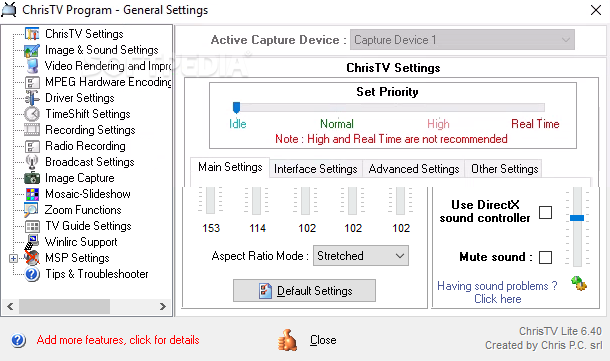610x361 pixels.
Task: Open the Active Capture Device dropdown
Action: click(x=462, y=40)
